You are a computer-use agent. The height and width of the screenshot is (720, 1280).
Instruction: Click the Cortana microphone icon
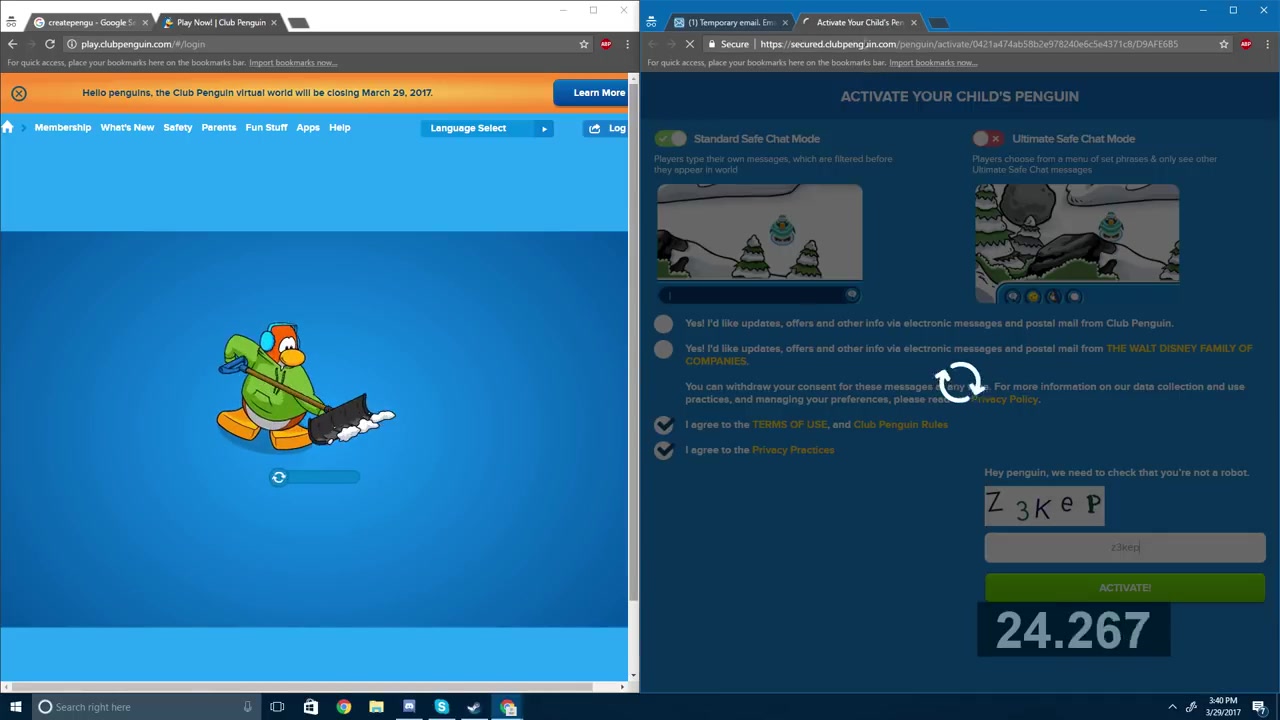click(x=247, y=707)
